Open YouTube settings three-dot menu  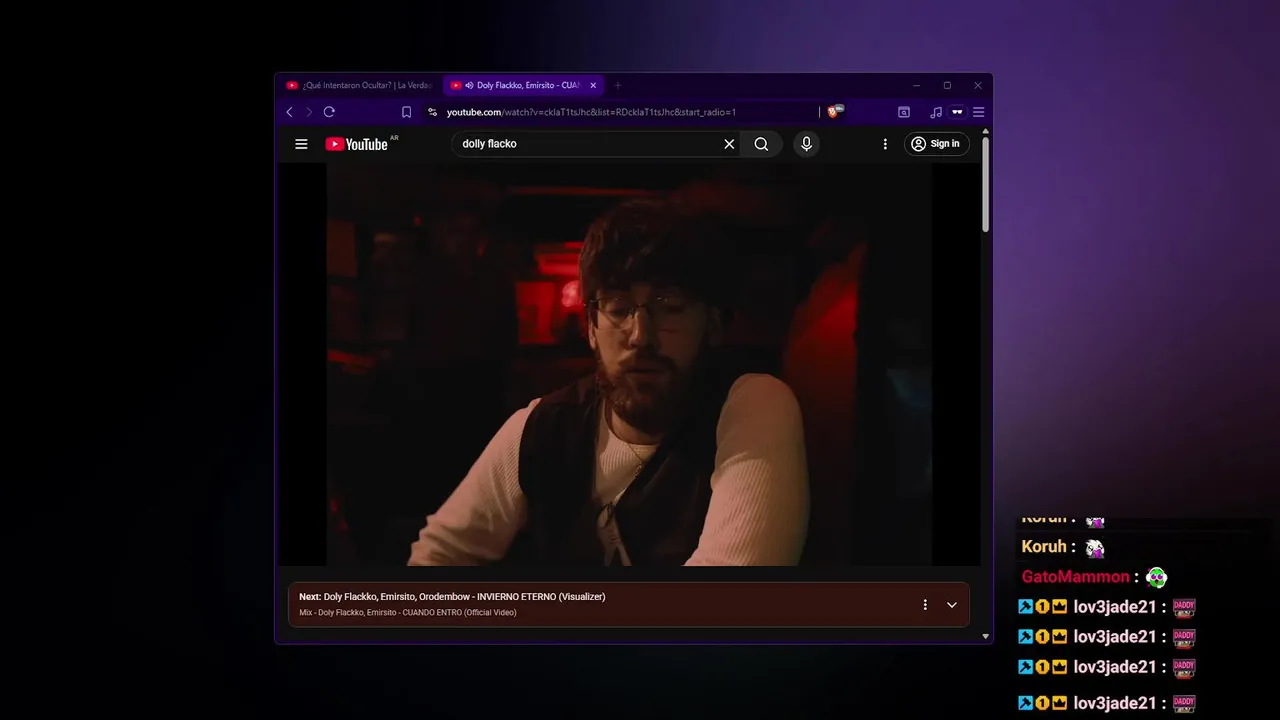coord(885,144)
